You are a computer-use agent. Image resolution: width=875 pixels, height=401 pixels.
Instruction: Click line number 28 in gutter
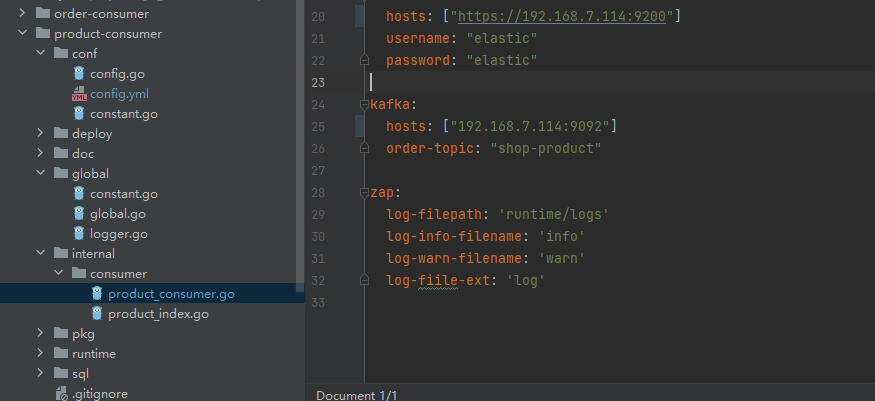(318, 193)
